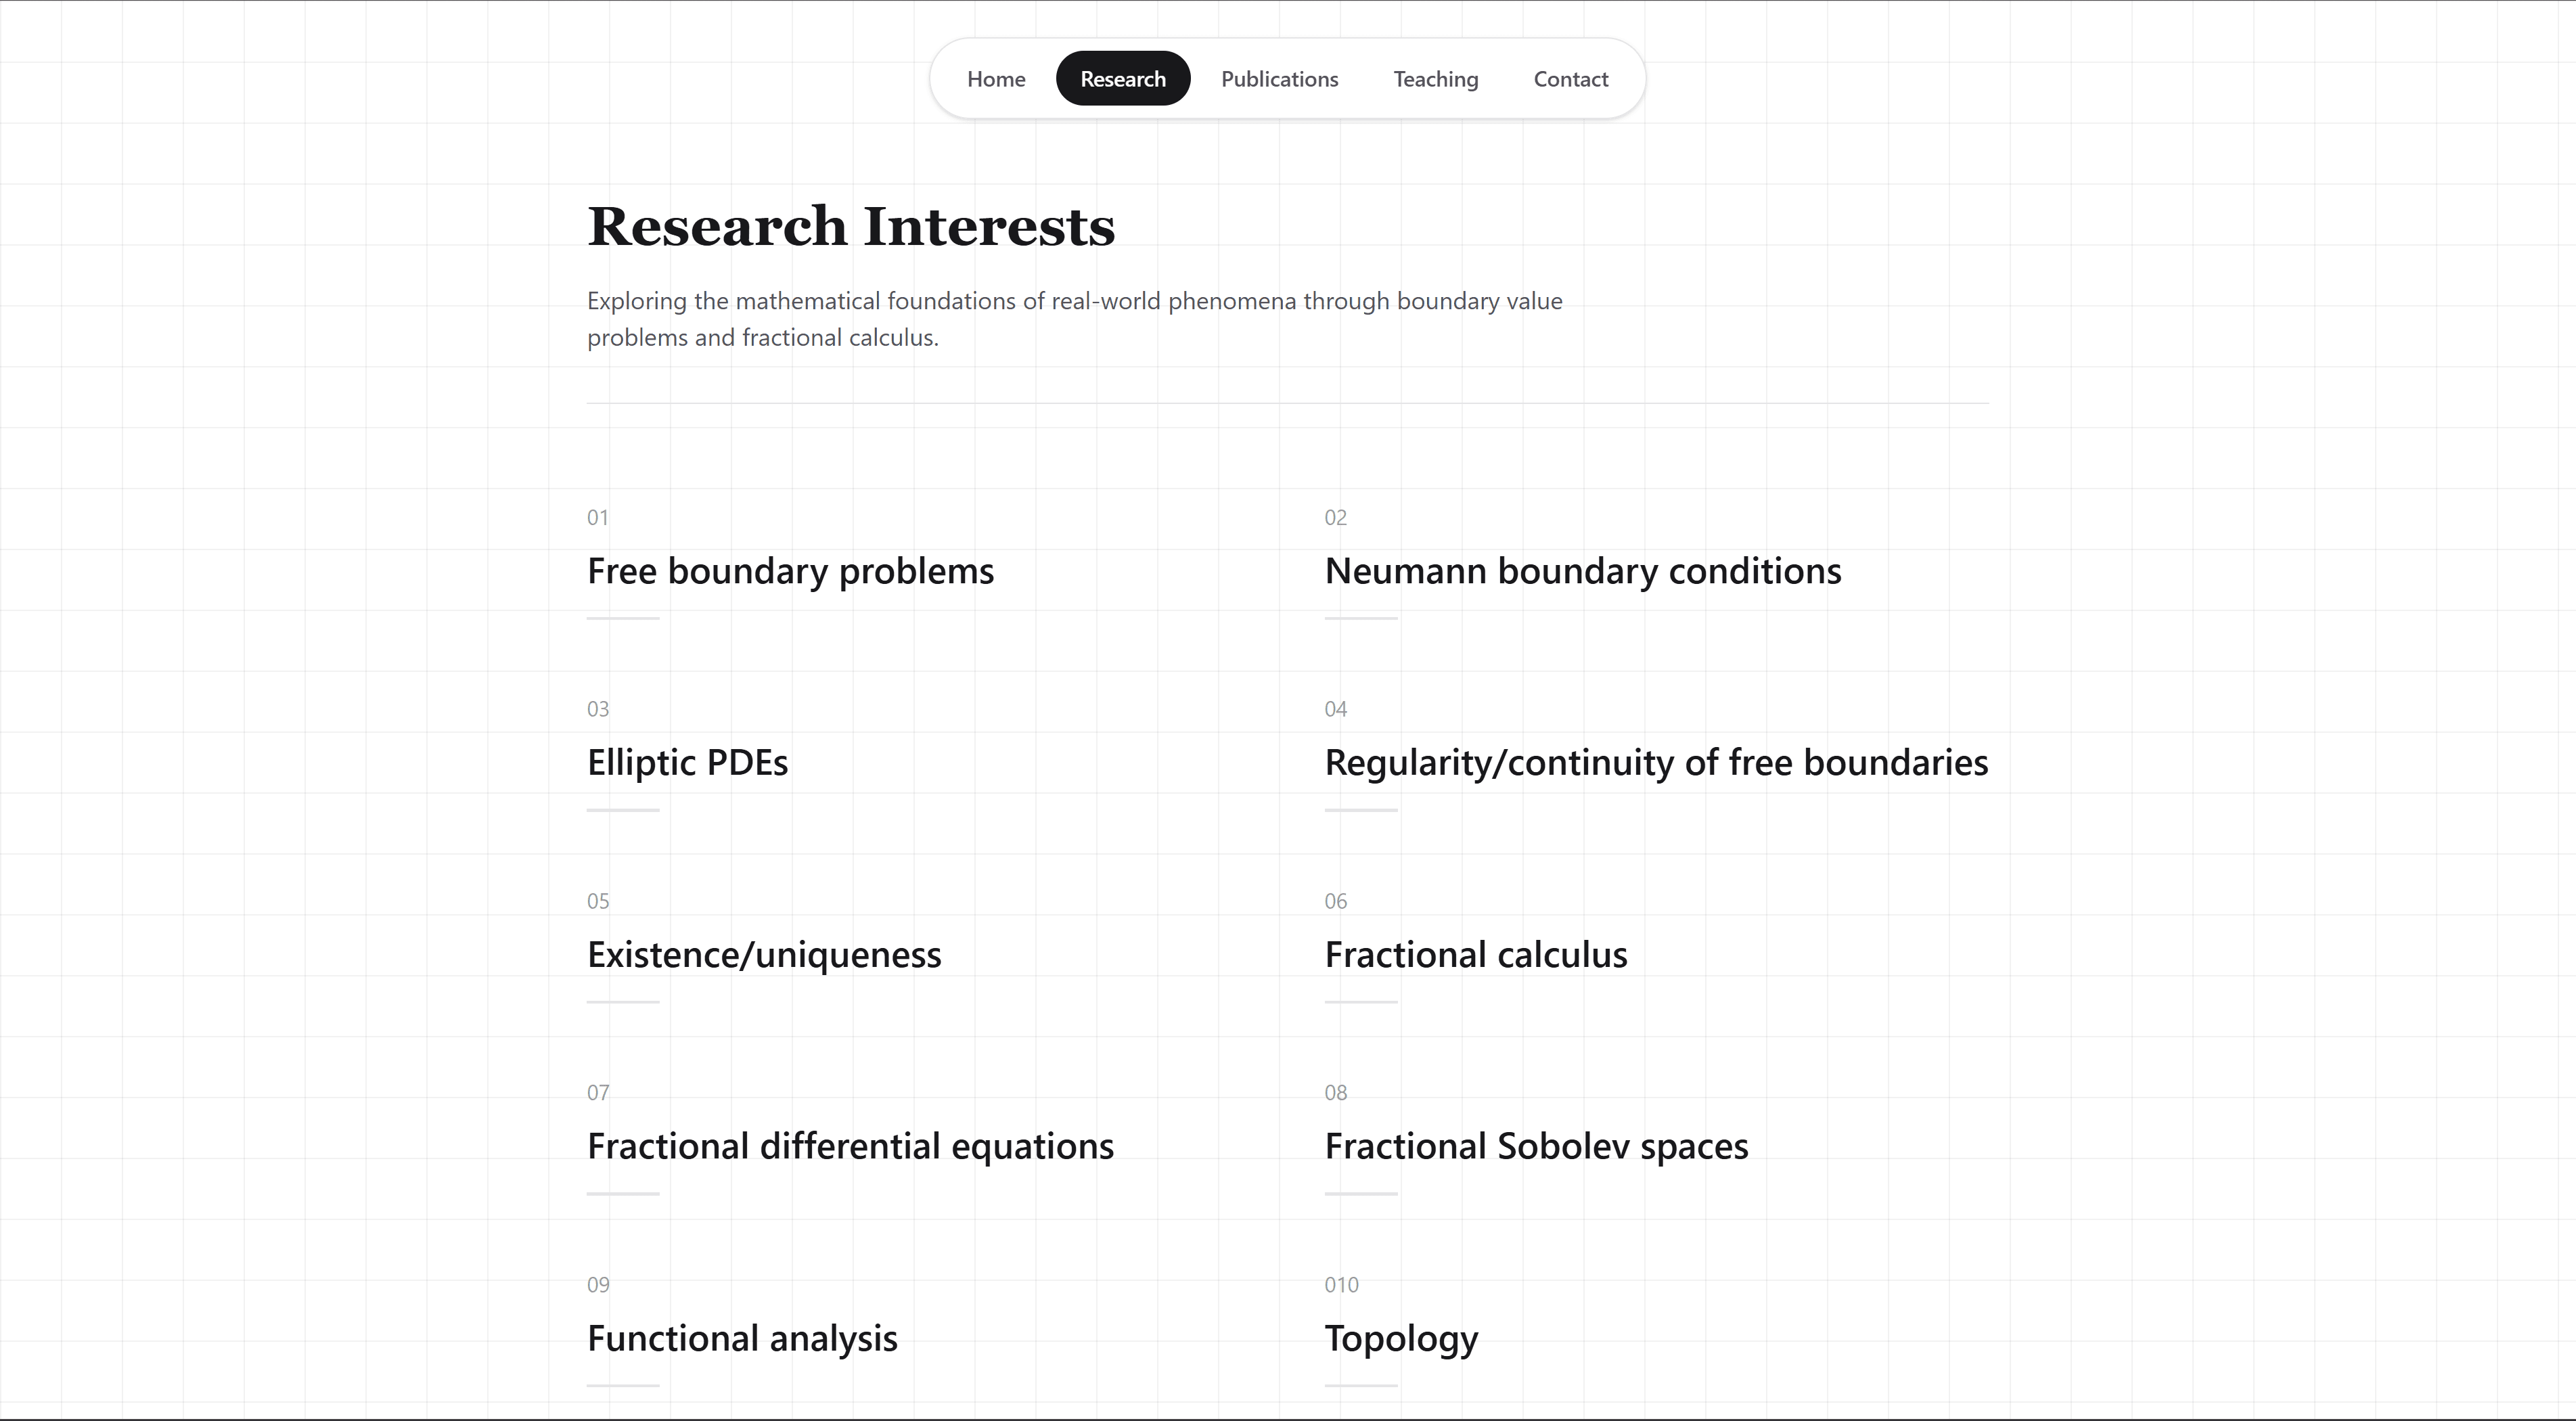Image resolution: width=2576 pixels, height=1421 pixels.
Task: Select the Elliptic PDEs research interest
Action: point(687,762)
